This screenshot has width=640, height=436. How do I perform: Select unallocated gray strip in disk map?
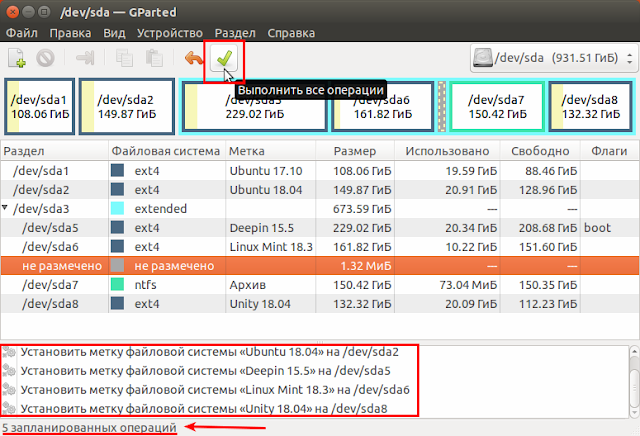442,107
